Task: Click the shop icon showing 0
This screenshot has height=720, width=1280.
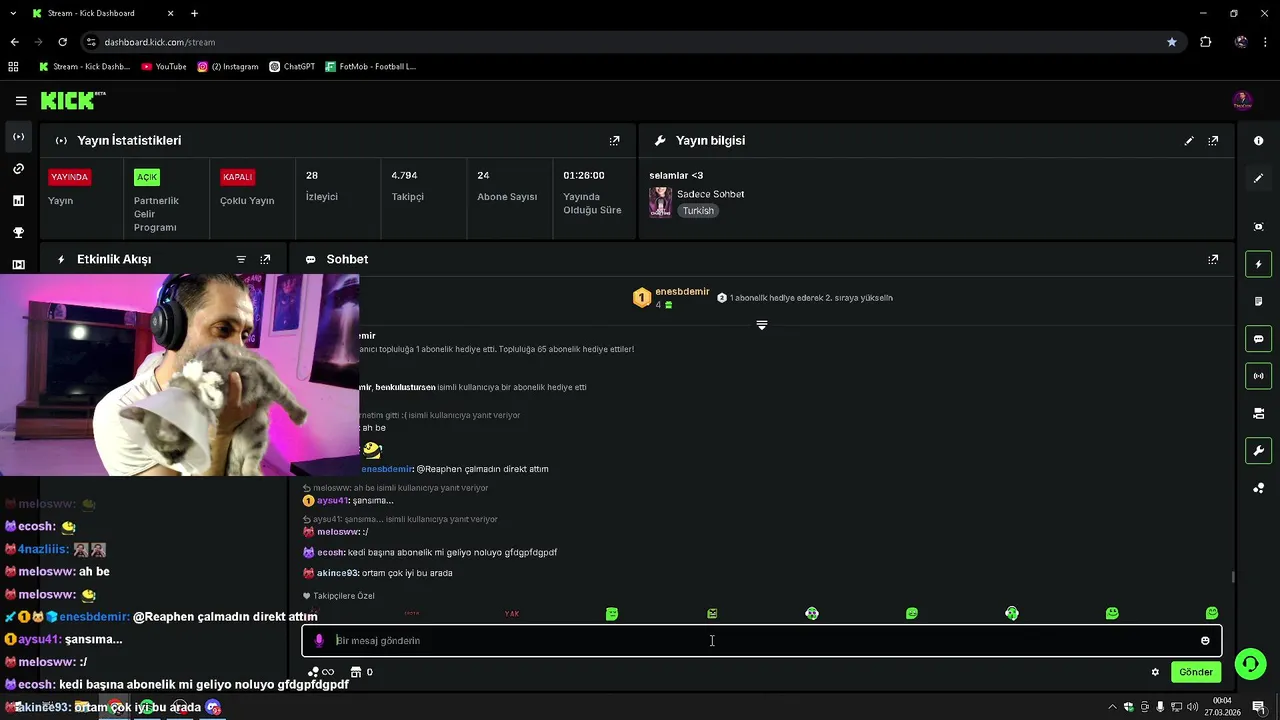Action: [x=362, y=672]
